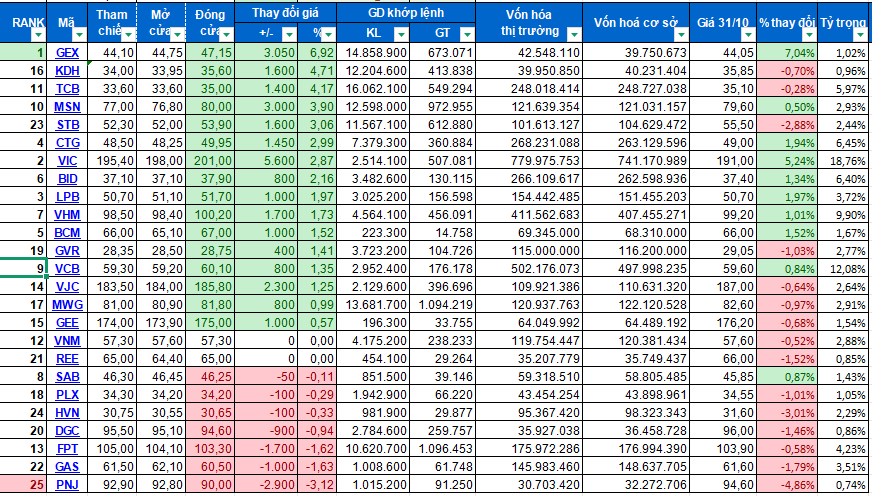Open the STB ticker link

pyautogui.click(x=68, y=125)
